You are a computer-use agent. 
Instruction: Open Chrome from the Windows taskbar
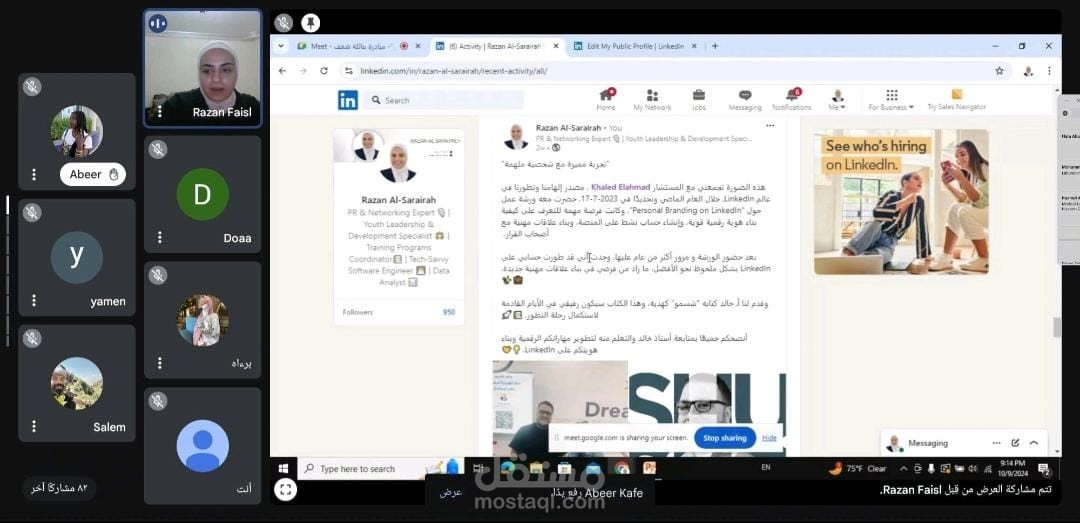pyautogui.click(x=622, y=469)
